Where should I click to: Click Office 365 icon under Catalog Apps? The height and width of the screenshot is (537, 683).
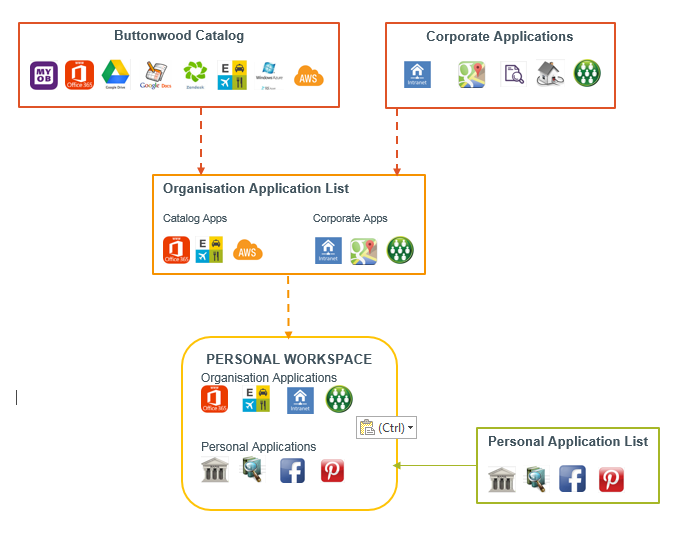tap(176, 250)
